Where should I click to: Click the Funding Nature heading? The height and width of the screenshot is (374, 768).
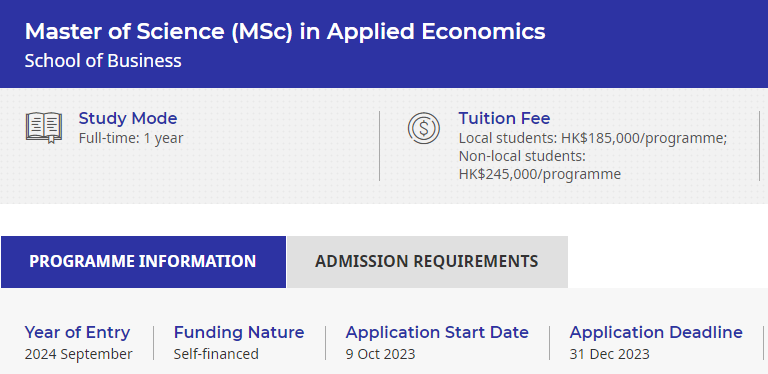tap(239, 332)
